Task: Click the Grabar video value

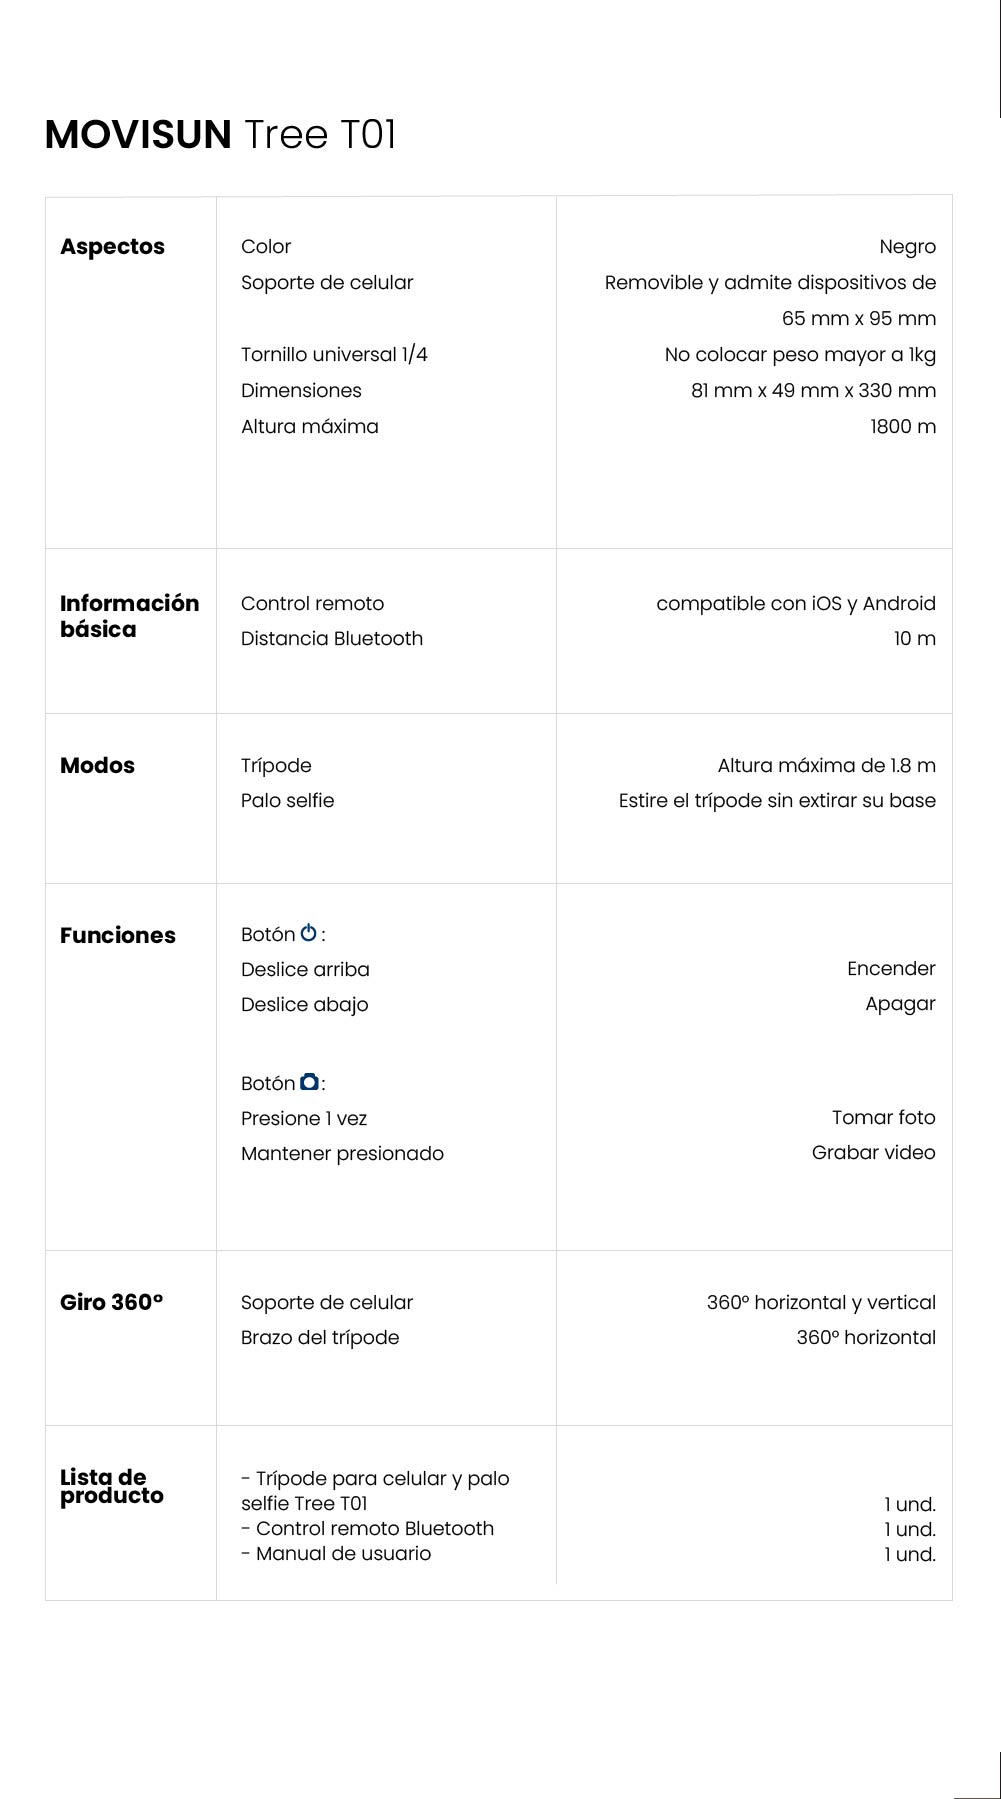Action: click(x=873, y=1153)
